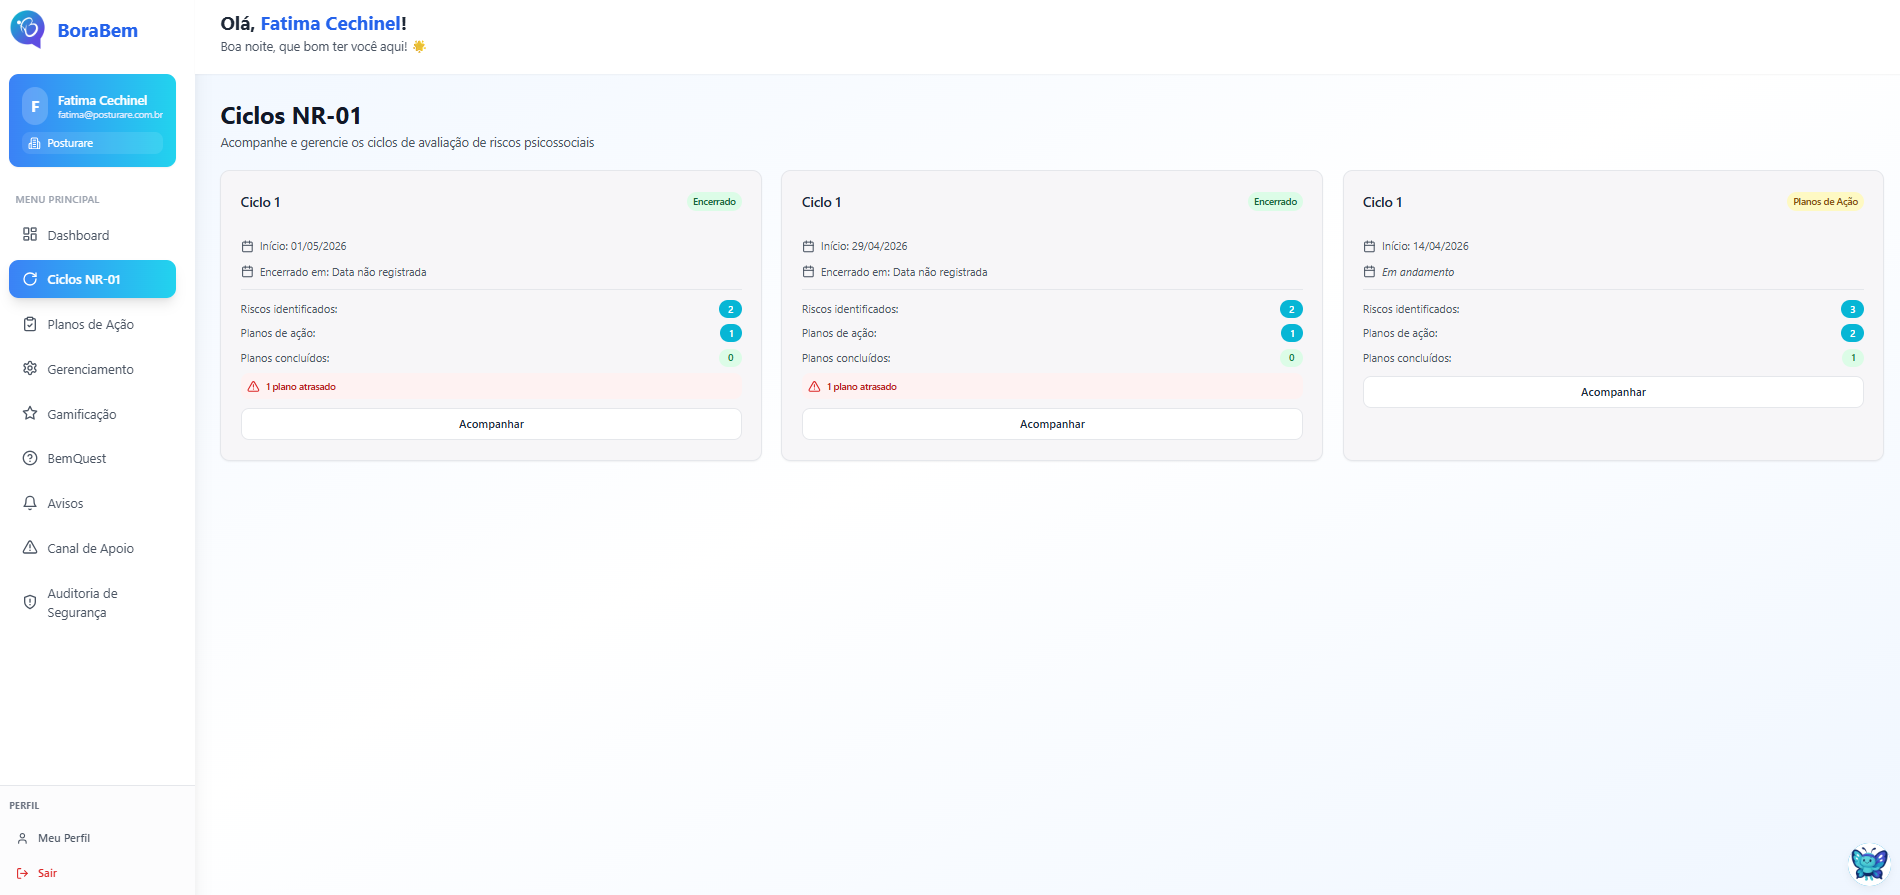Click the Gerenciamento gear icon
Viewport: 1900px width, 895px height.
30,369
